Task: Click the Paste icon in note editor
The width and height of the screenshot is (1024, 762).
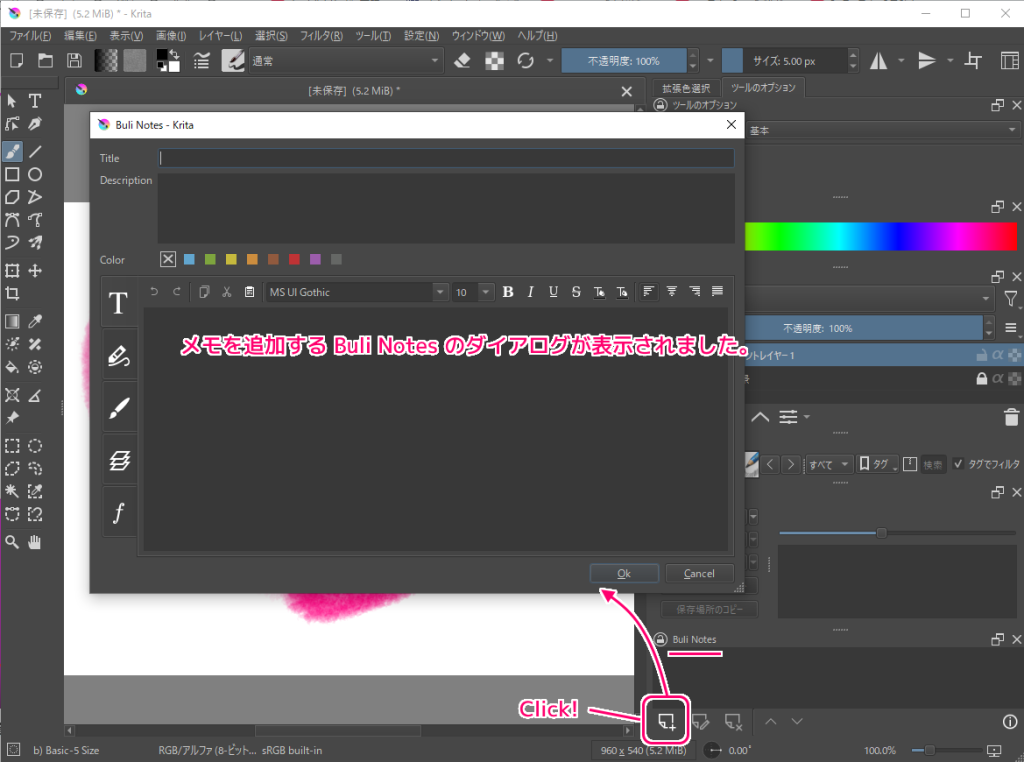Action: 249,292
